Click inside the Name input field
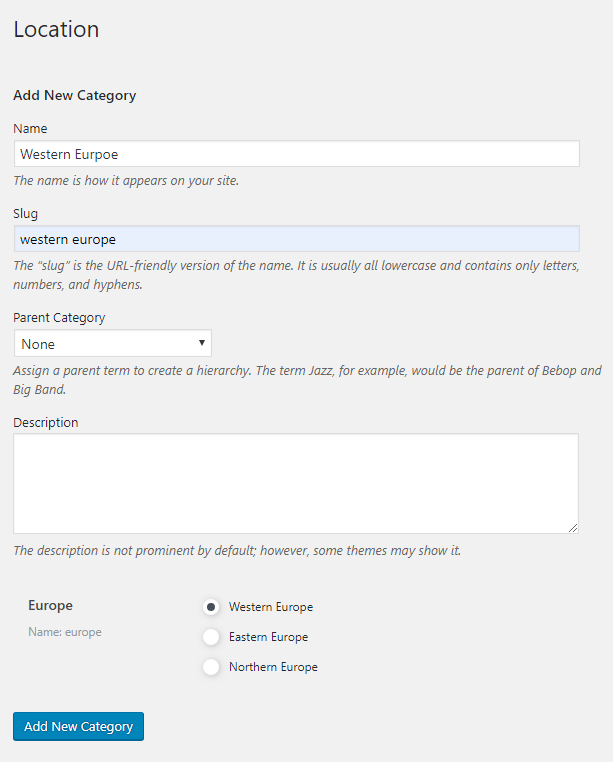The height and width of the screenshot is (762, 613). coord(297,154)
